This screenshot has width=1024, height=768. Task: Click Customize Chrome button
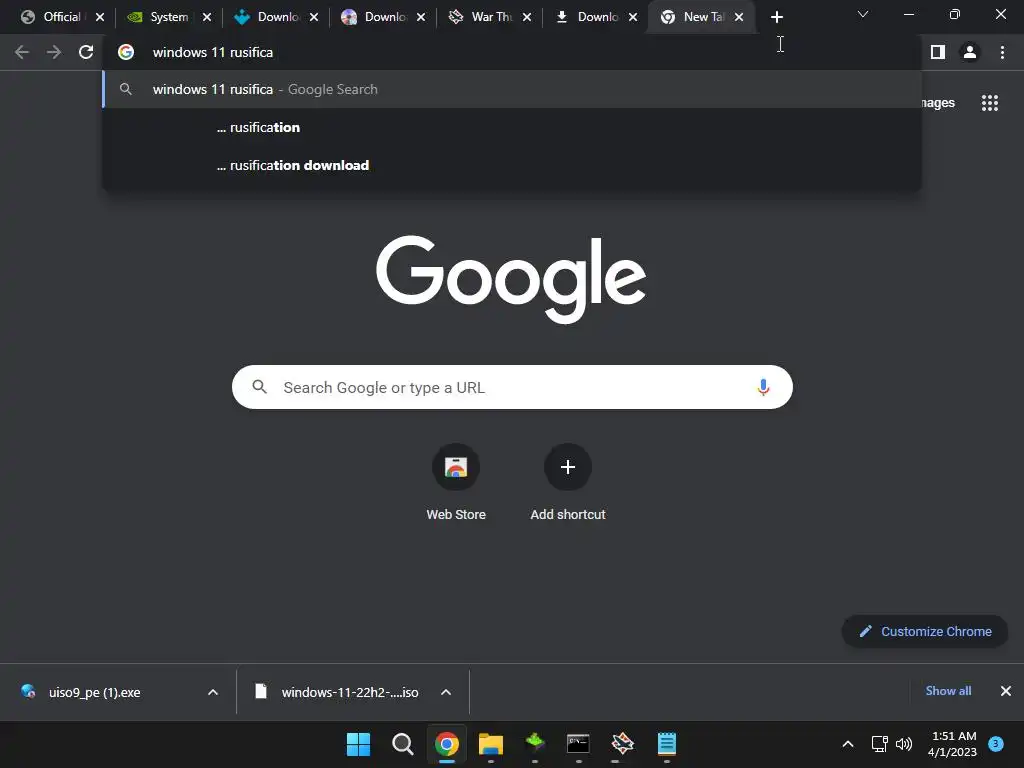(925, 632)
